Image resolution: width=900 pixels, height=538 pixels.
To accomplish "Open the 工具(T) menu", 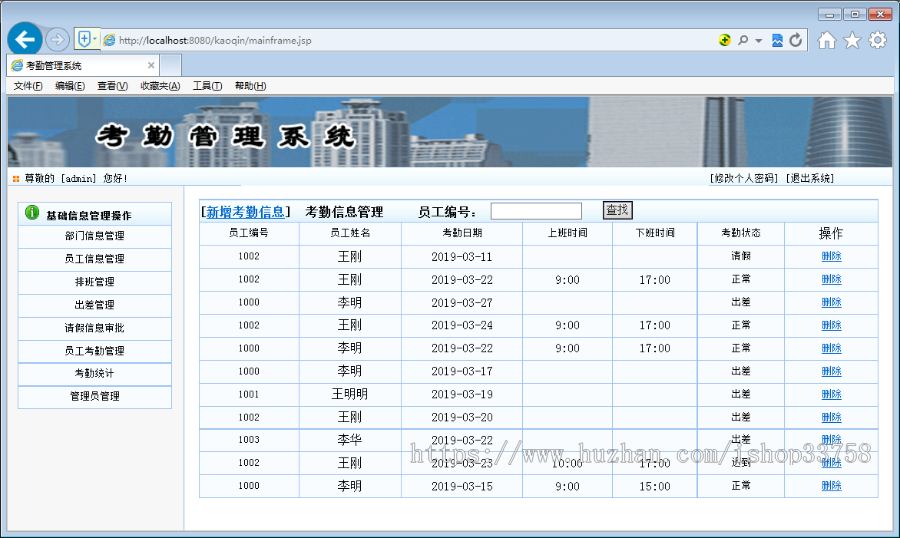I will (x=207, y=86).
